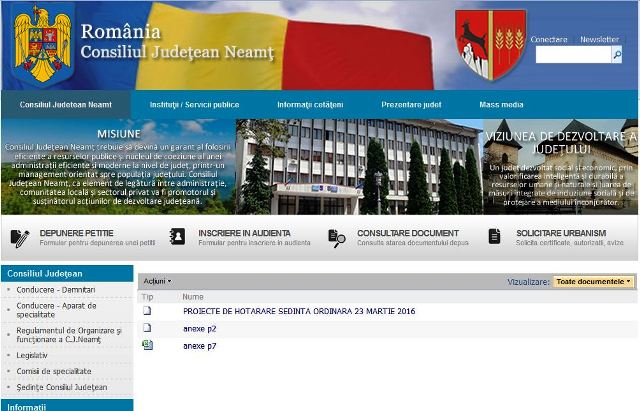Click file icon for Proiecte de Hotarare row
The width and height of the screenshot is (640, 411).
[x=147, y=311]
